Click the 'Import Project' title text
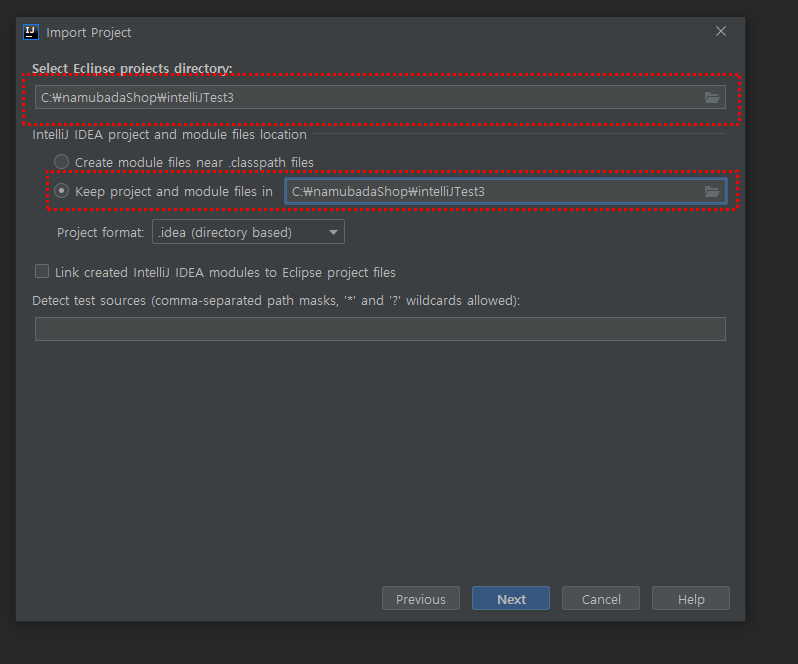798x664 pixels. (x=89, y=33)
